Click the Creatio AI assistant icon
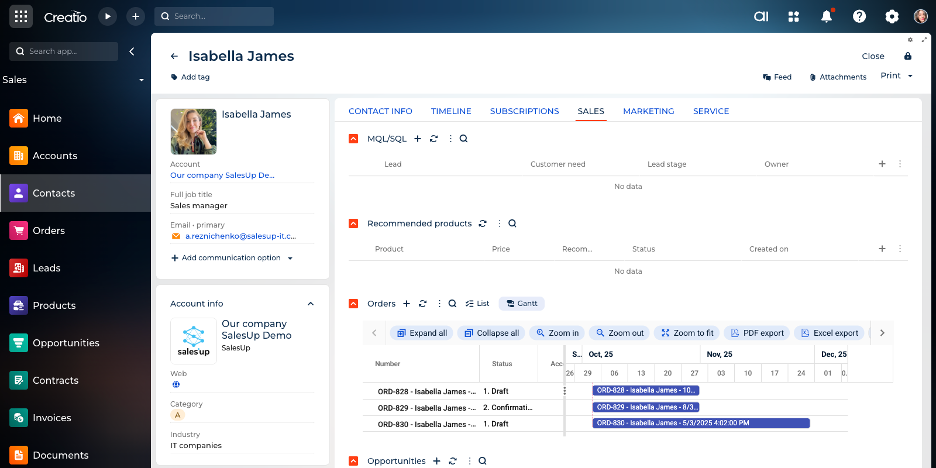The height and width of the screenshot is (468, 936). point(760,16)
